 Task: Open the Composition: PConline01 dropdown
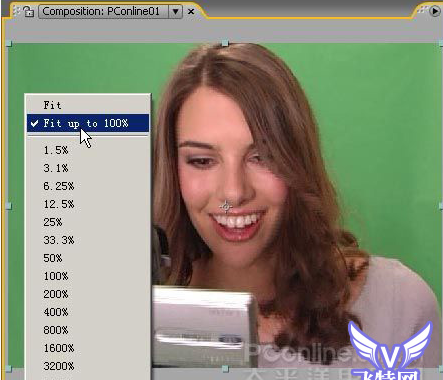pos(110,12)
